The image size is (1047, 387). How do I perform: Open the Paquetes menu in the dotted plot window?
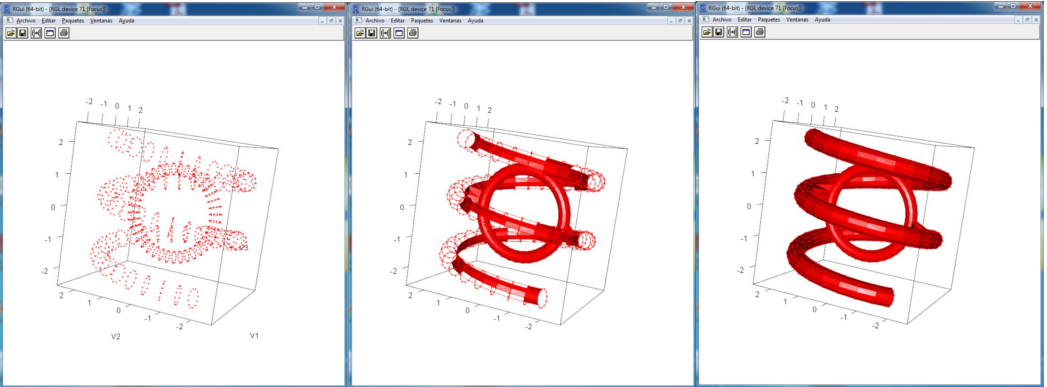pos(72,21)
